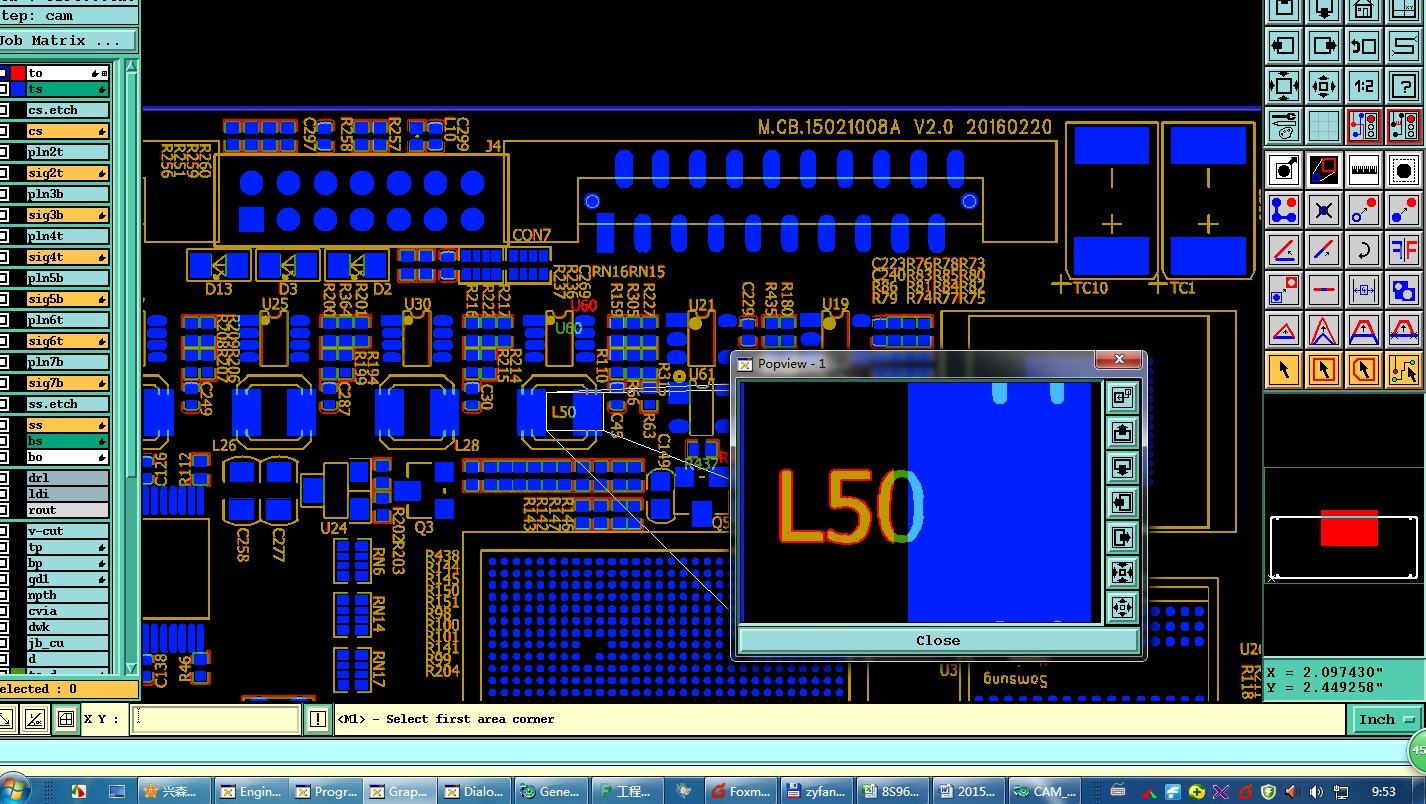Click the pan-up icon in Popview
Image resolution: width=1426 pixels, height=804 pixels.
[x=1122, y=433]
